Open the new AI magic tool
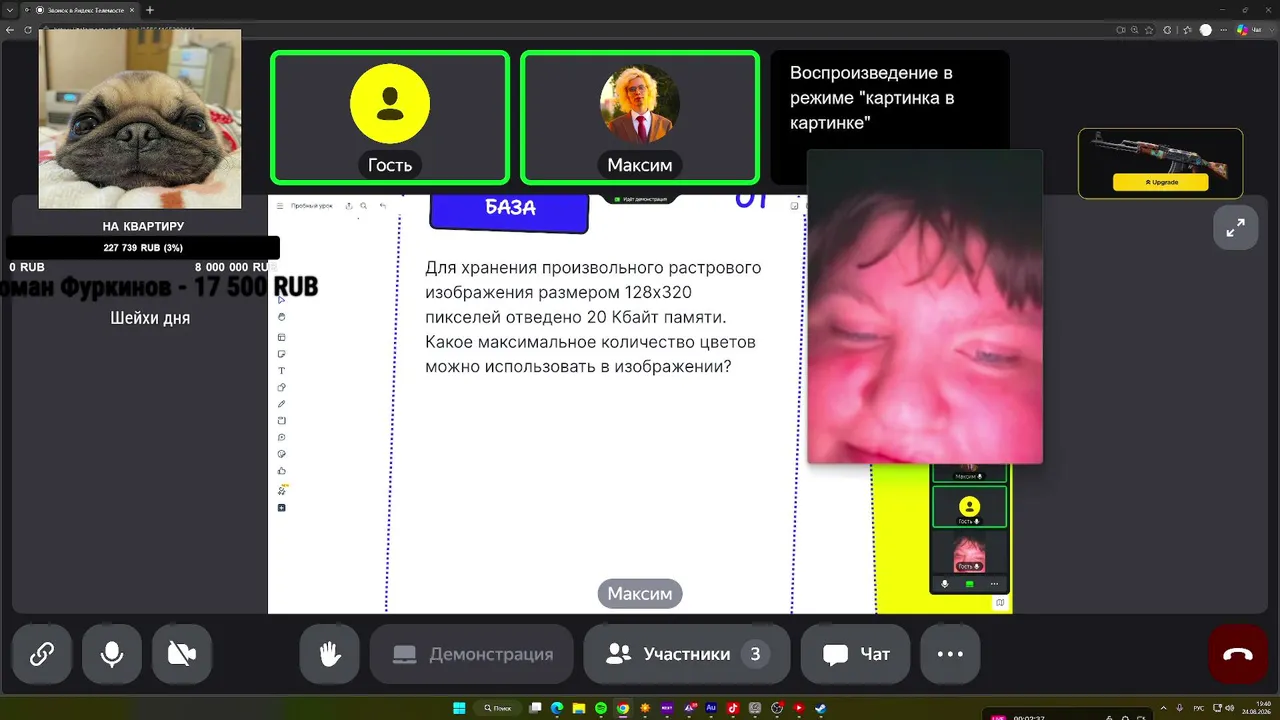Viewport: 1280px width, 720px height. coord(282,490)
